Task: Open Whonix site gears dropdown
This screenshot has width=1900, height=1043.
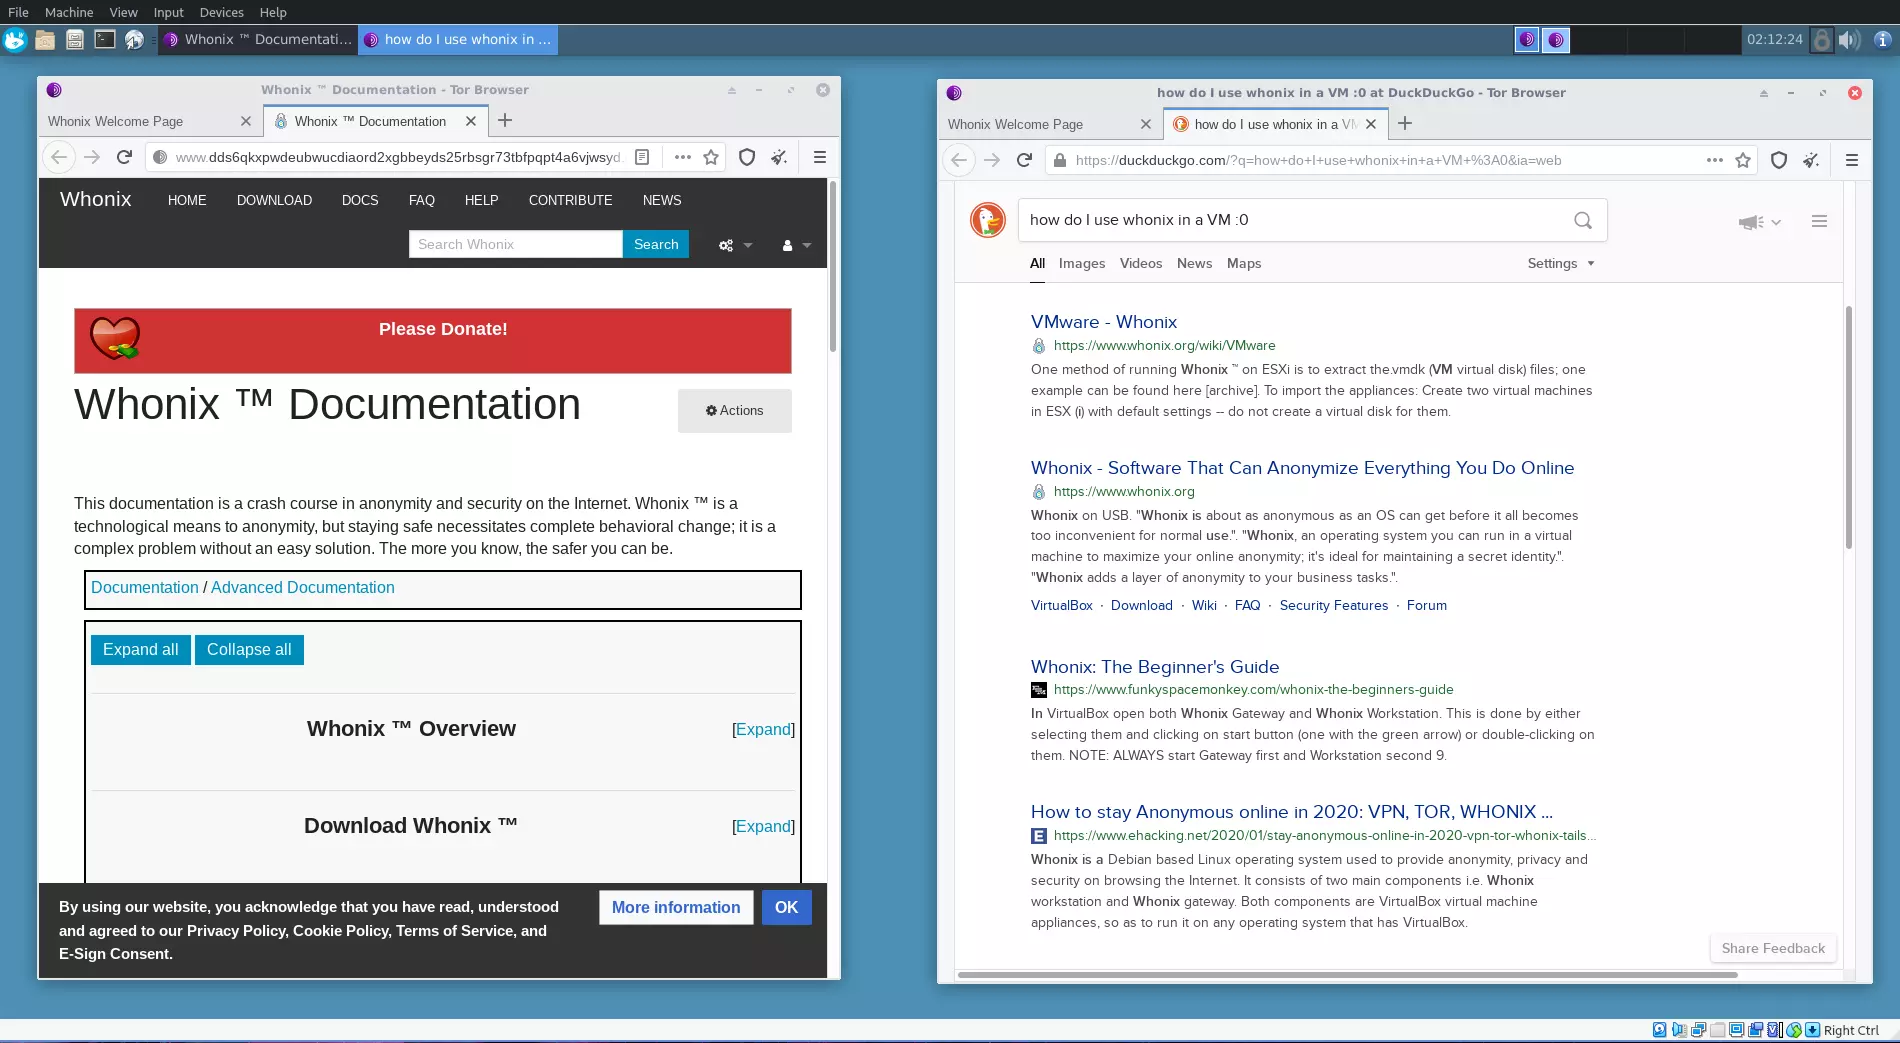Action: coord(735,245)
